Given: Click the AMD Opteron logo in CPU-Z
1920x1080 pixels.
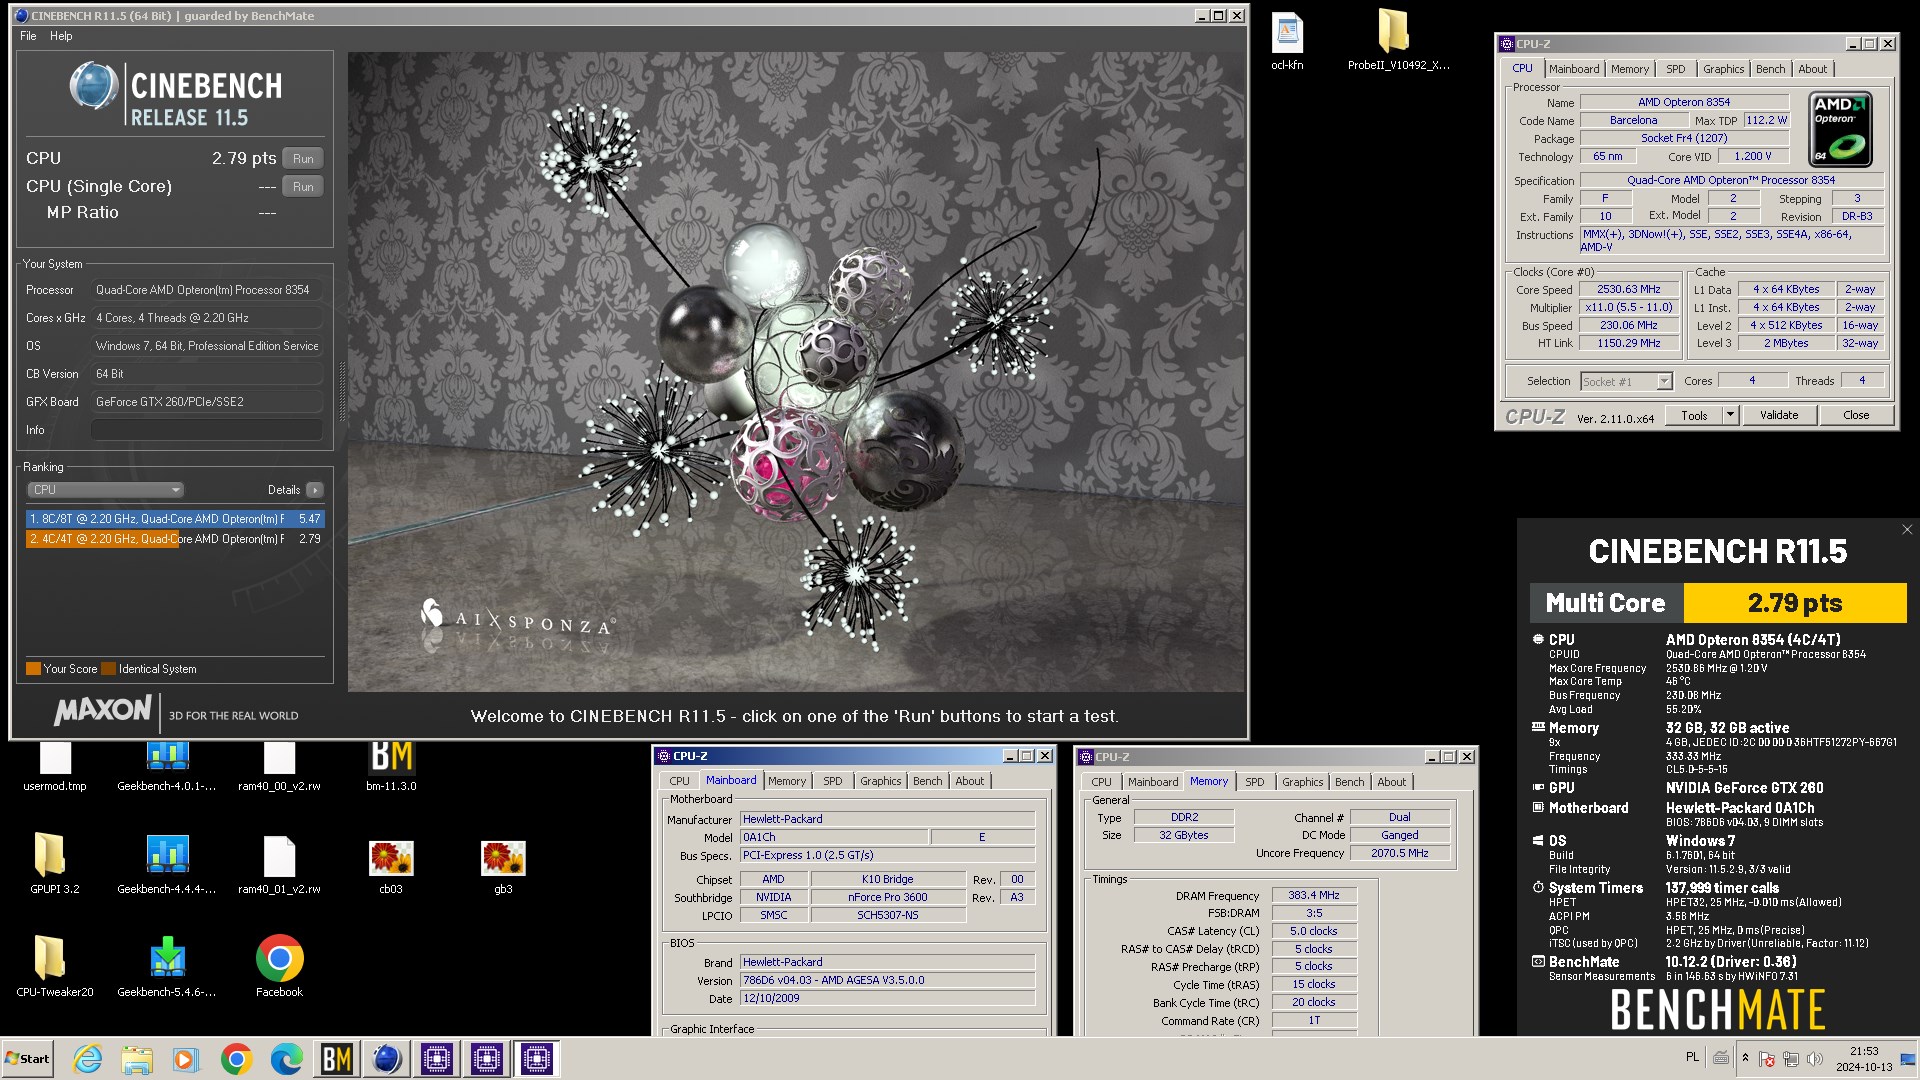Looking at the screenshot, I should point(1841,129).
